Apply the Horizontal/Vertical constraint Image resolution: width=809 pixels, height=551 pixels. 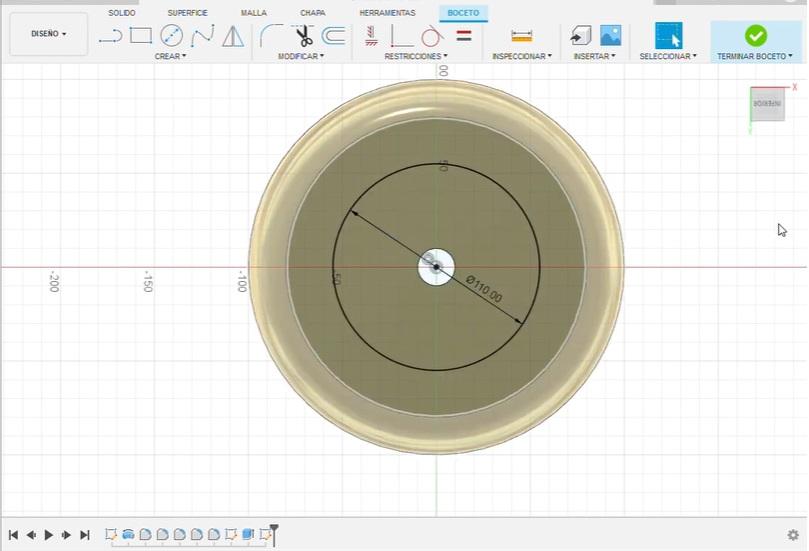pos(371,36)
